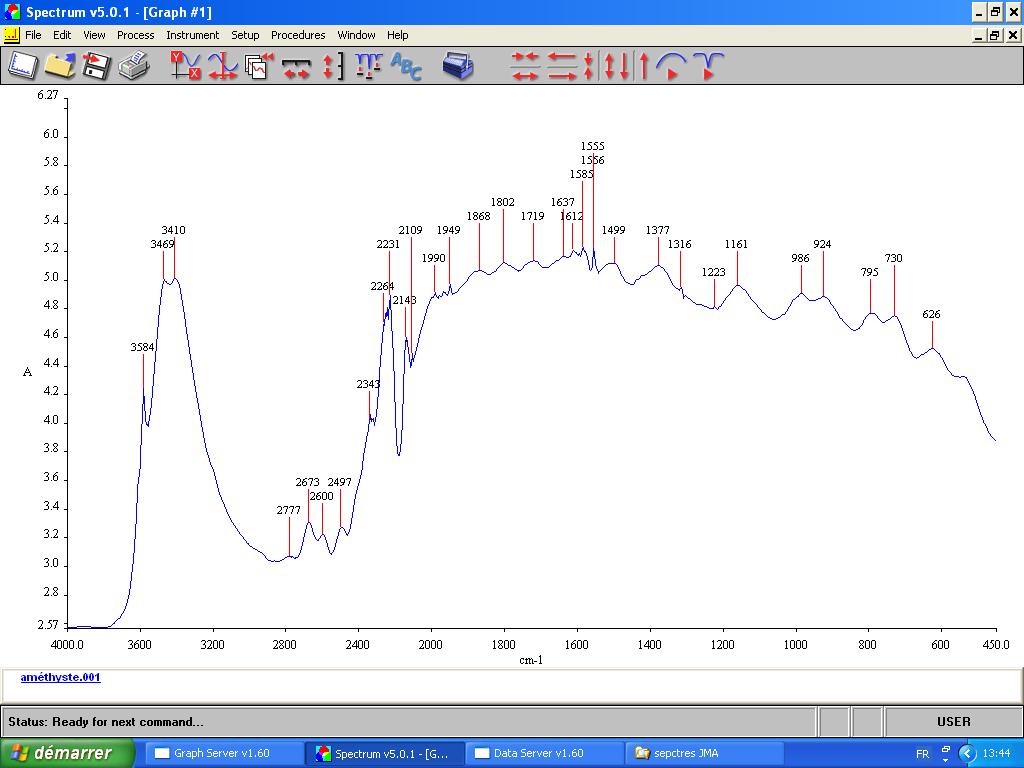Open a spectrum file with folder icon
The image size is (1024, 768).
pyautogui.click(x=59, y=67)
